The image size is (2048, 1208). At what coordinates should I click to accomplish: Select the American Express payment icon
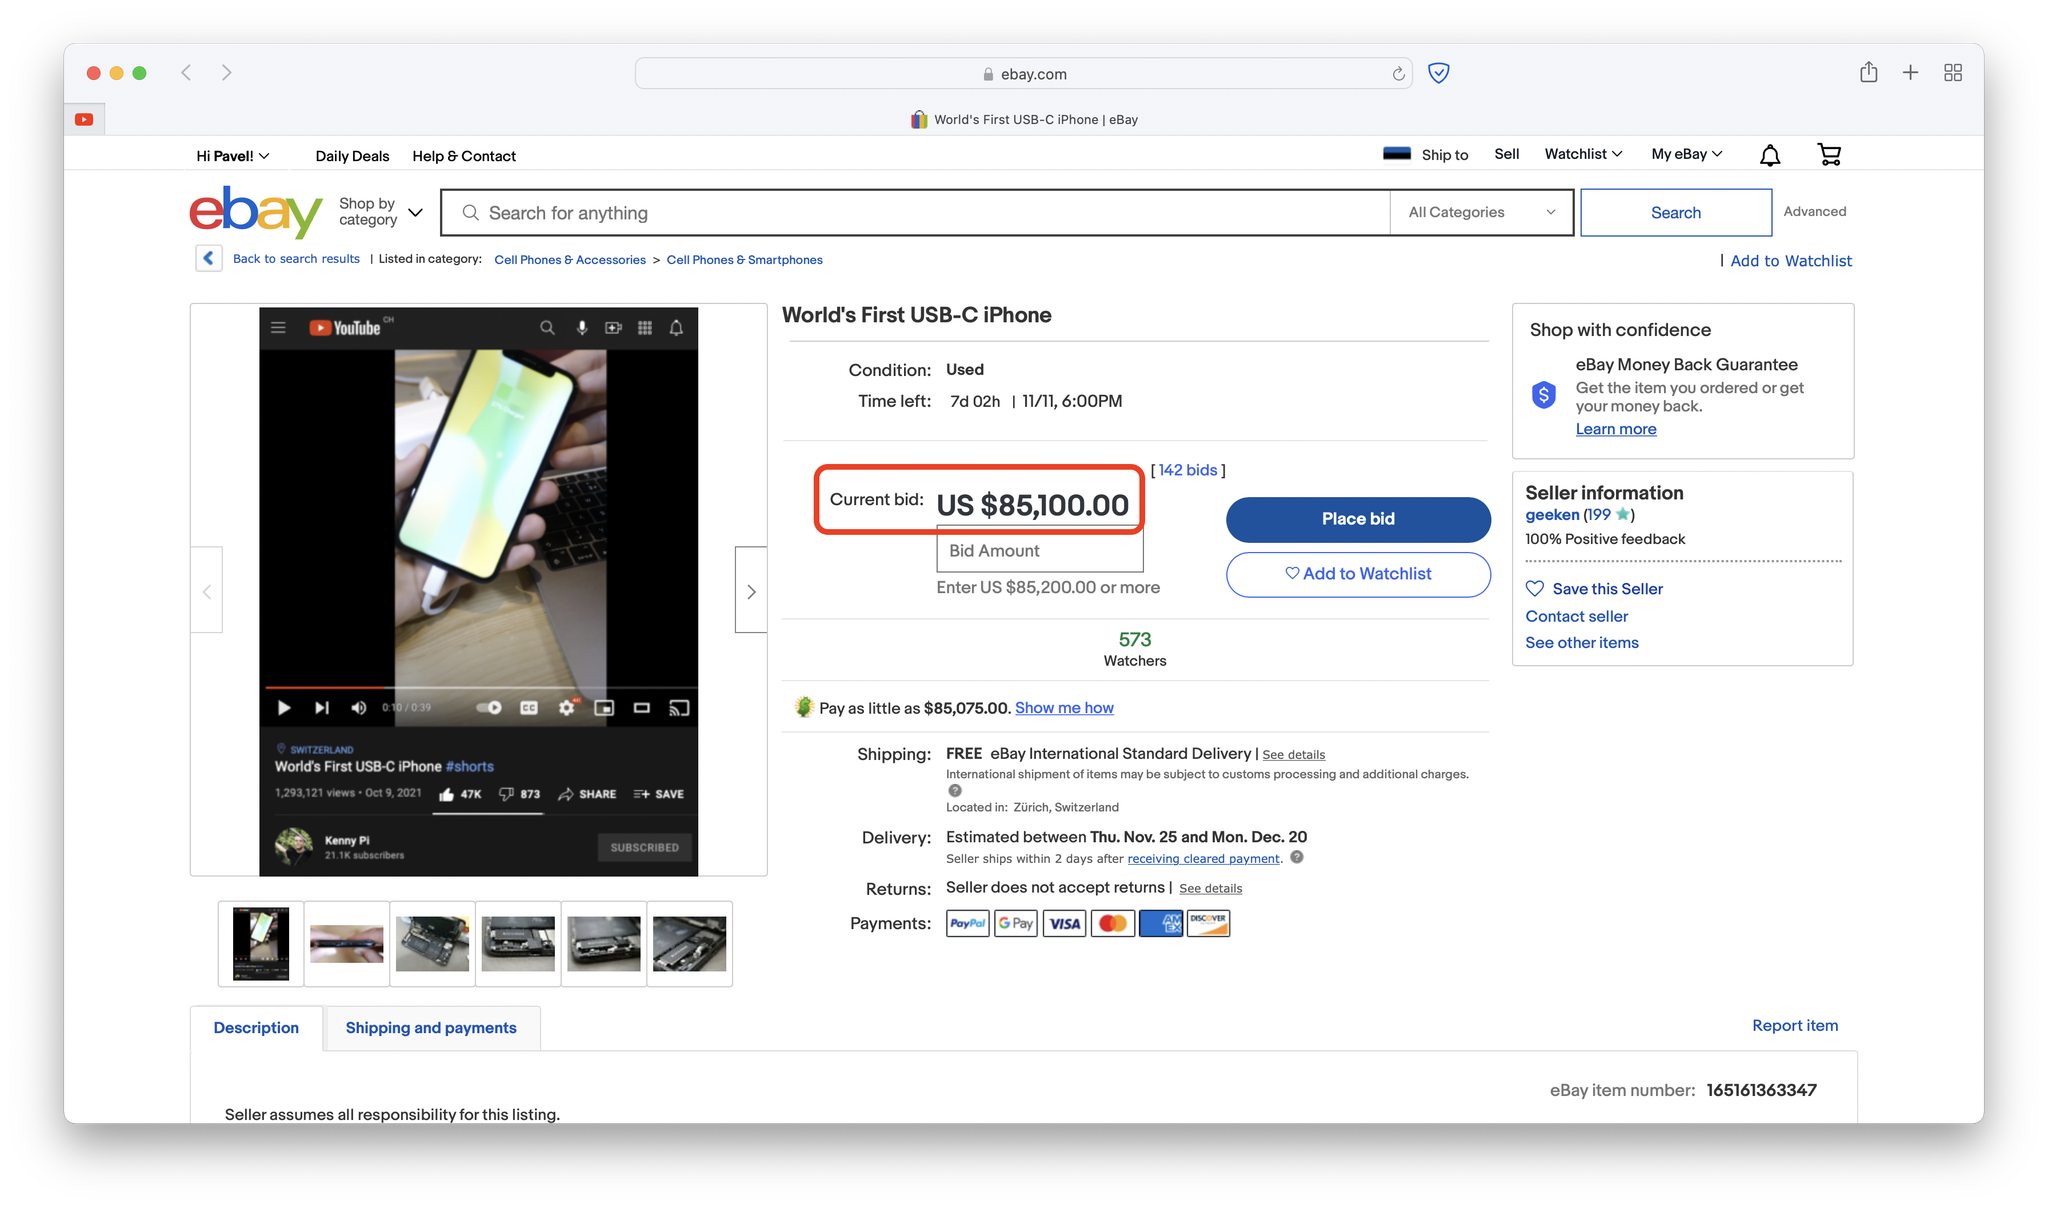tap(1160, 923)
